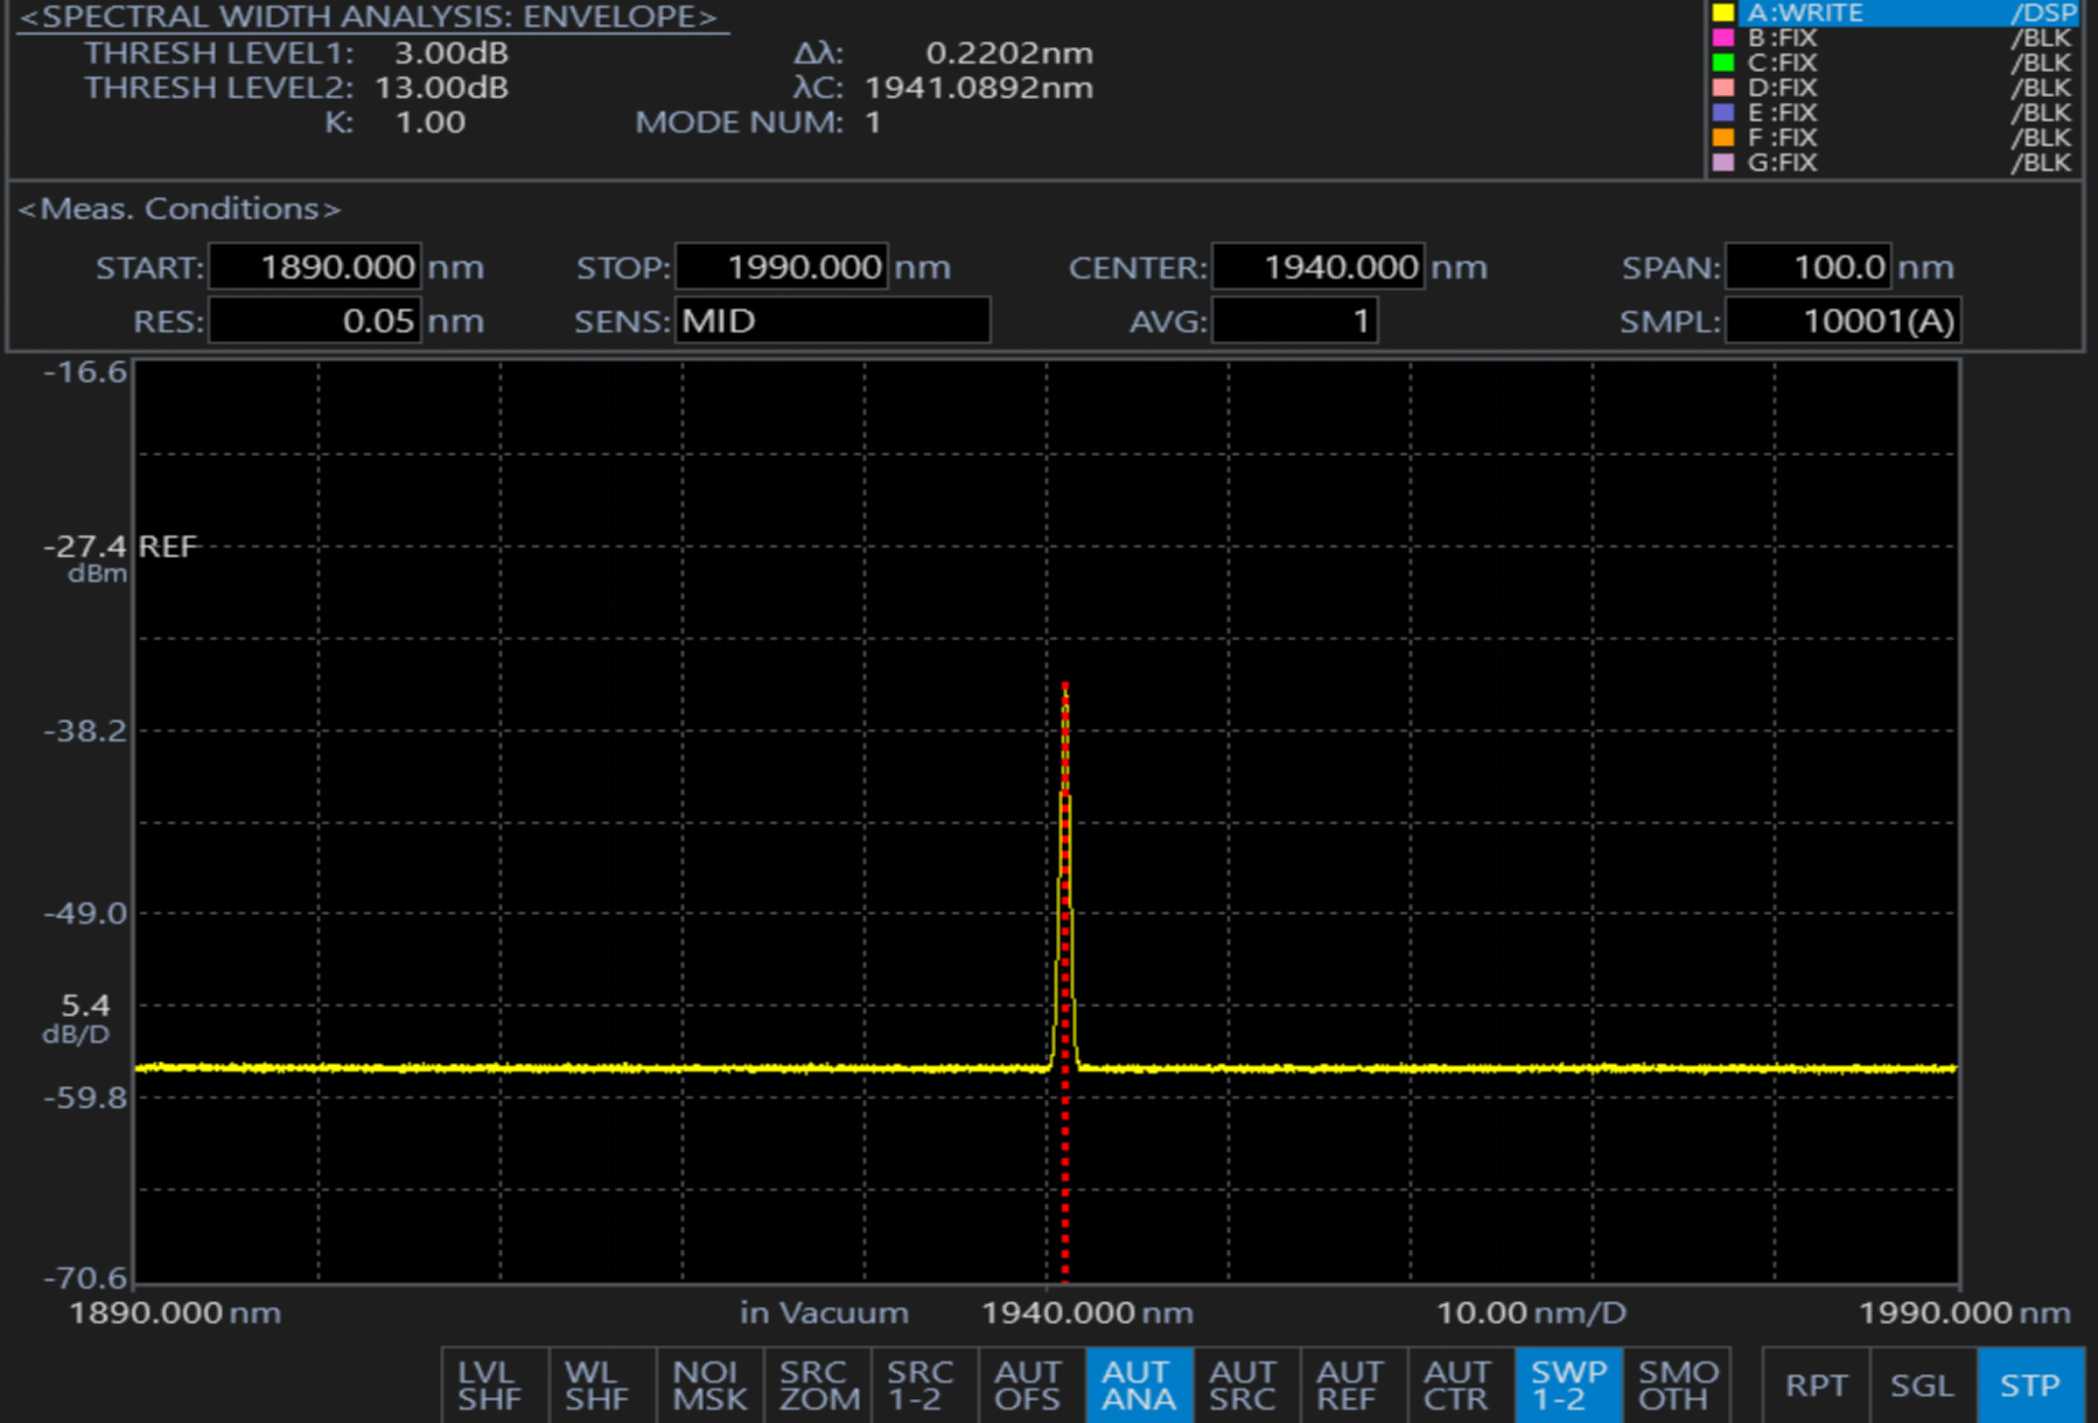2098x1423 pixels.
Task: Toggle the SWP 1-2 sweep button
Action: click(x=1567, y=1385)
